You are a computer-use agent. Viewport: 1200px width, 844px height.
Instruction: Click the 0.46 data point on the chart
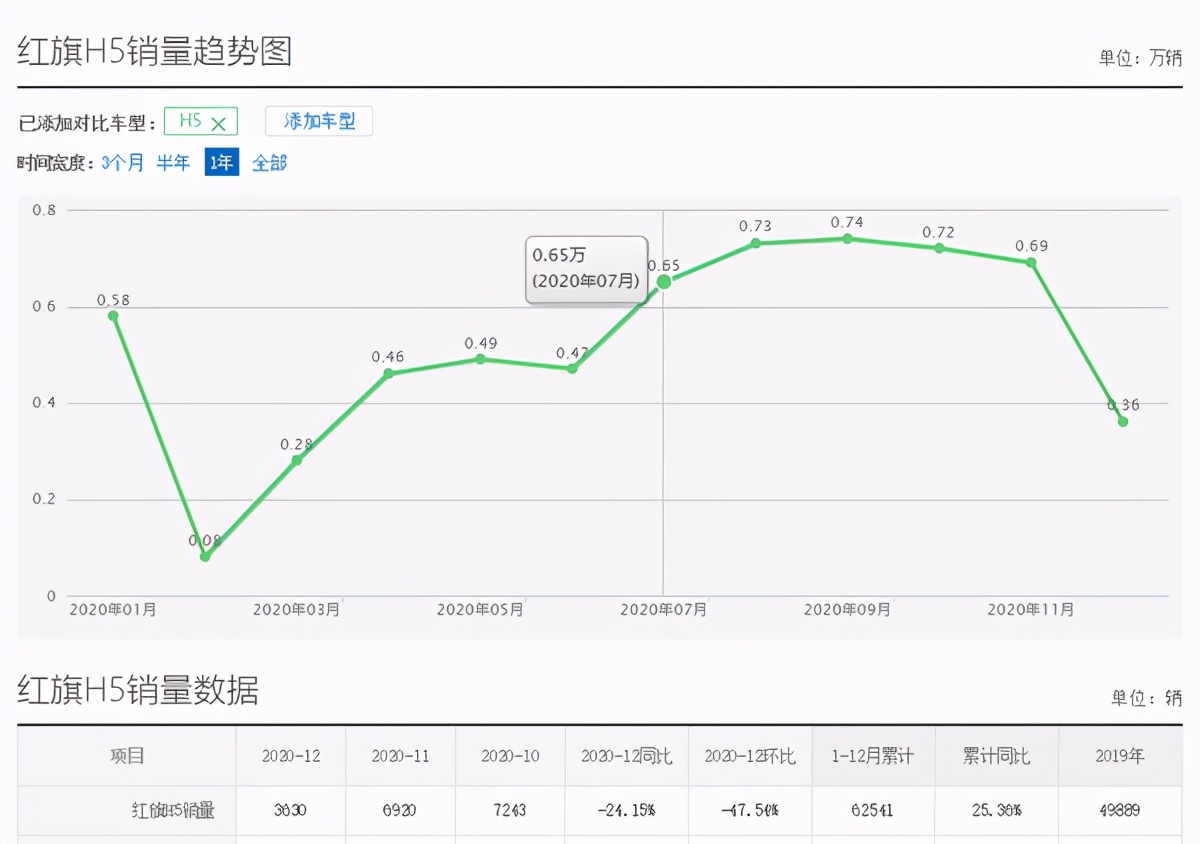point(388,373)
